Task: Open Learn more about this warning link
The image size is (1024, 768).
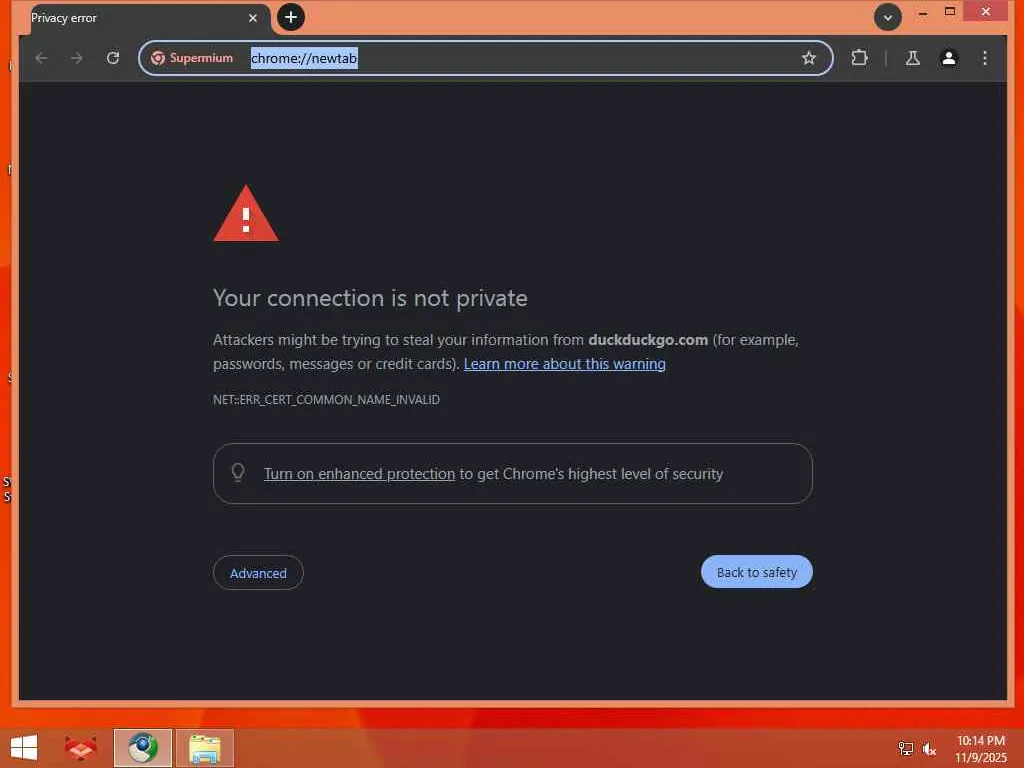Action: pyautogui.click(x=564, y=364)
